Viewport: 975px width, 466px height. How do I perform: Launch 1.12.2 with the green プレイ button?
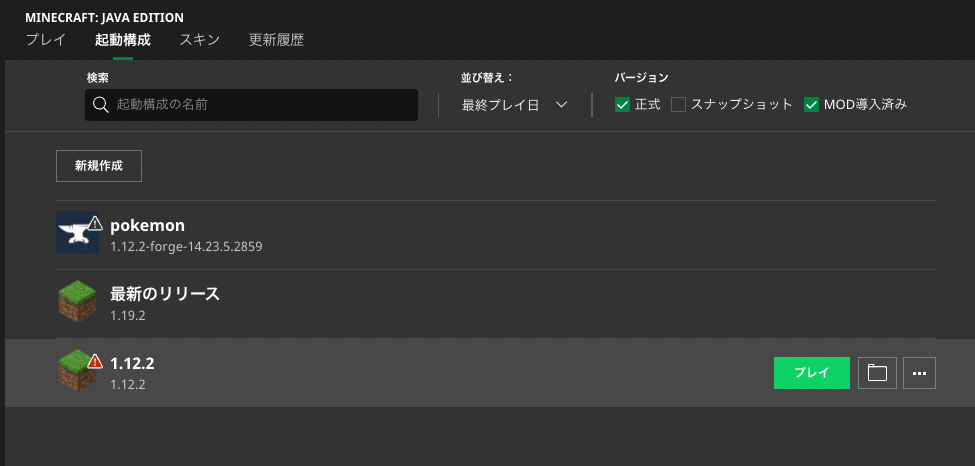click(811, 373)
